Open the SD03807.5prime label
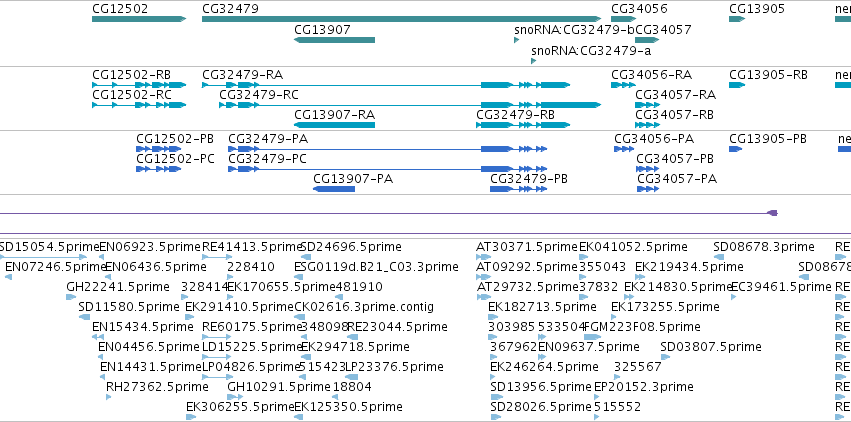 (711, 347)
